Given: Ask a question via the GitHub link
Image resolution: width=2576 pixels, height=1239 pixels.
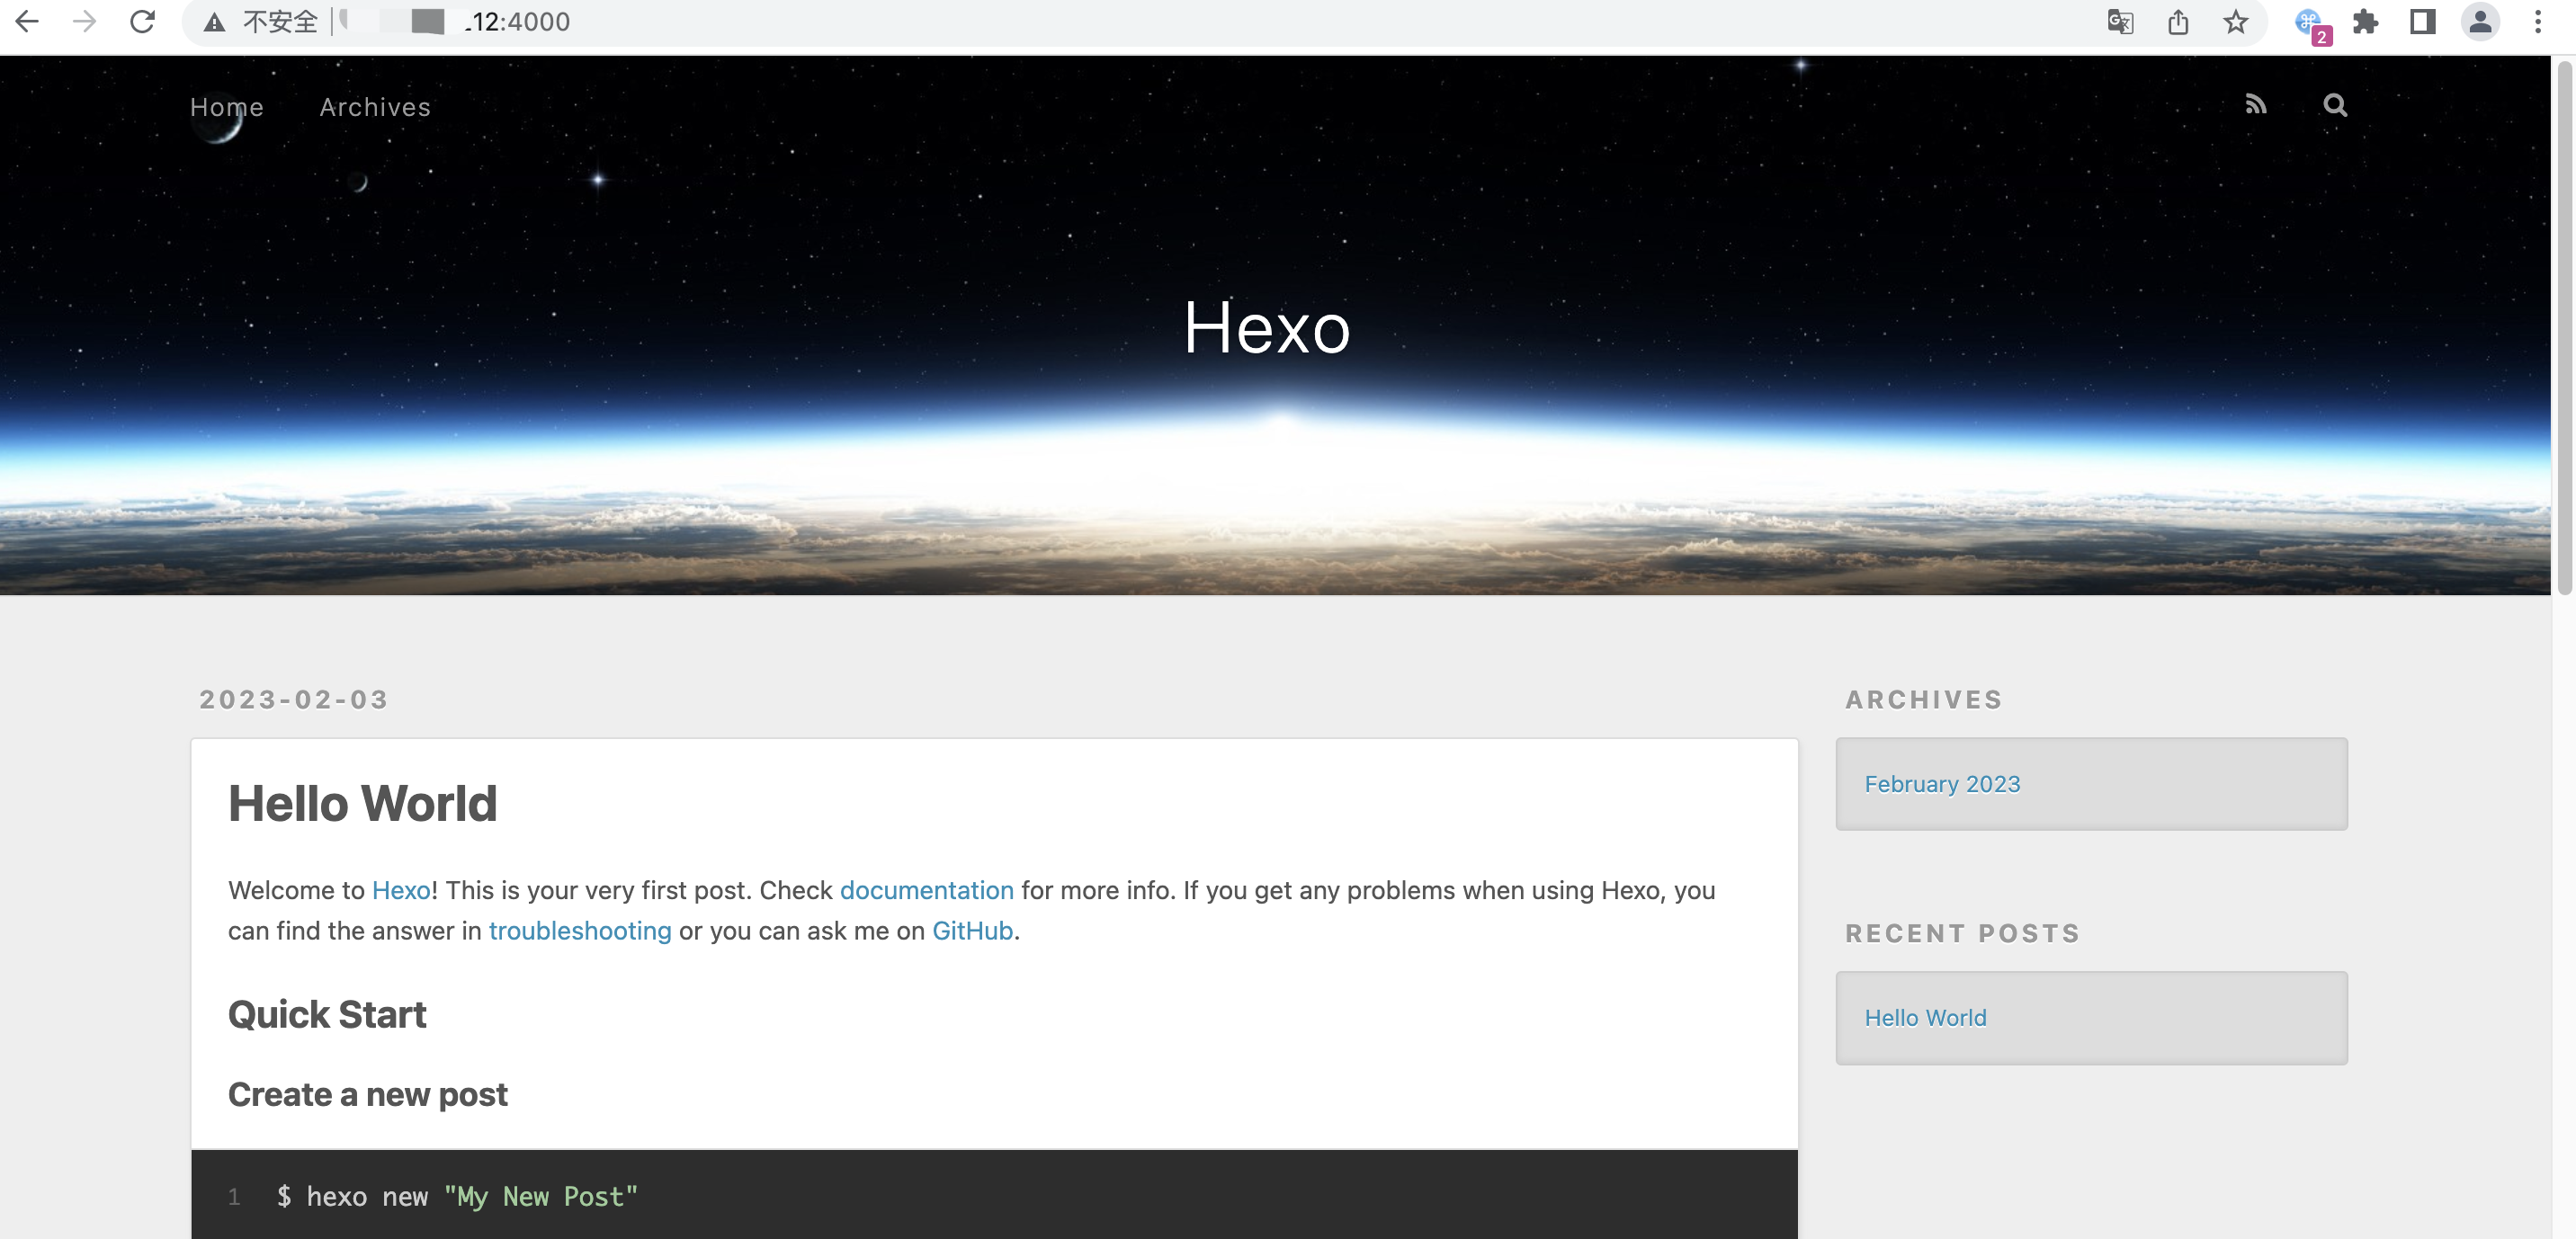Looking at the screenshot, I should click(x=971, y=930).
